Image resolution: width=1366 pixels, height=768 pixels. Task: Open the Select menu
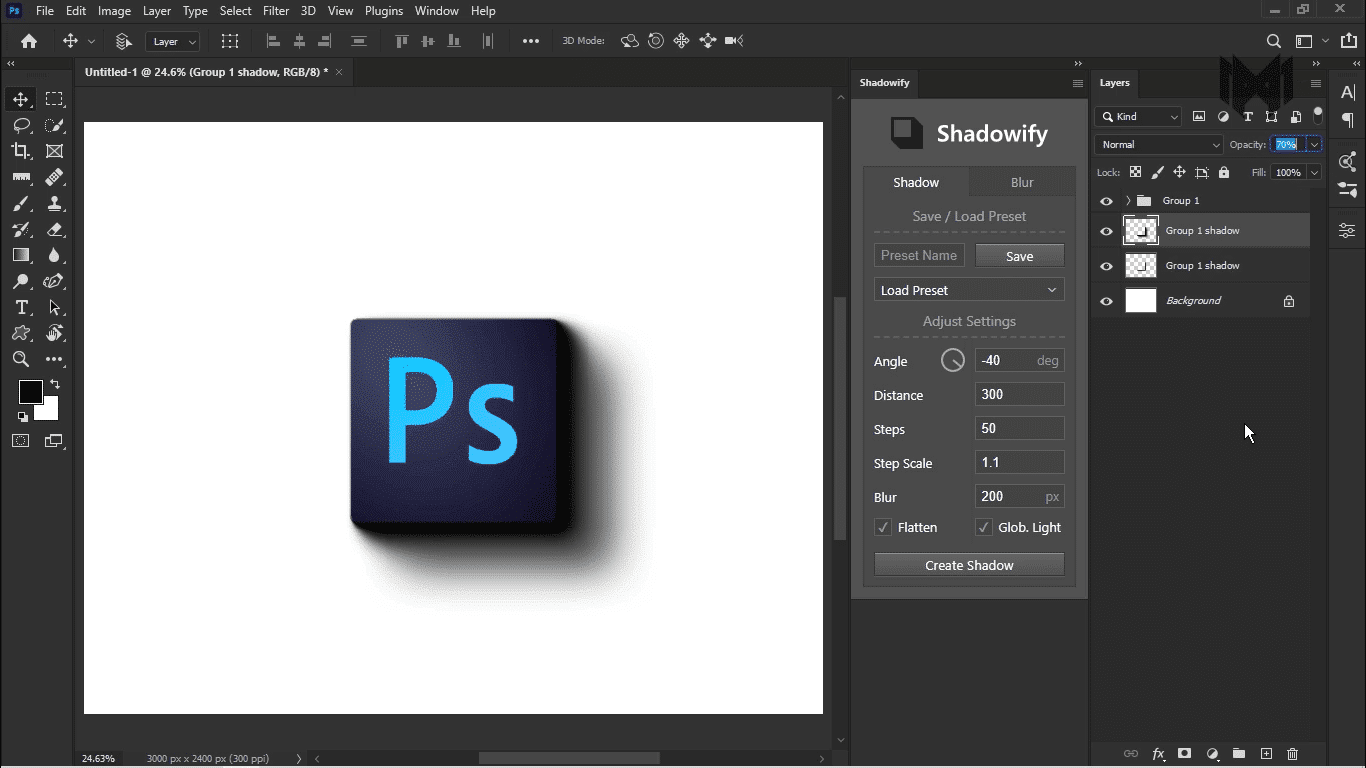tap(236, 11)
